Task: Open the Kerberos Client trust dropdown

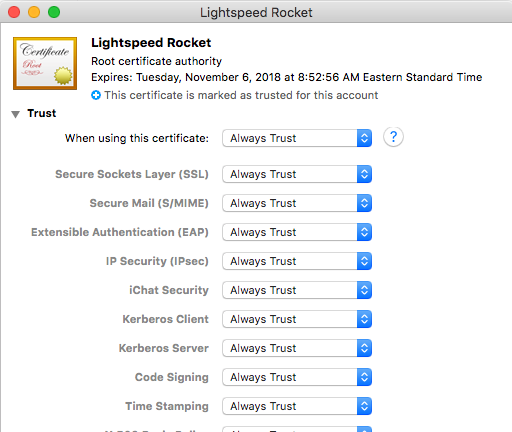Action: pyautogui.click(x=297, y=319)
